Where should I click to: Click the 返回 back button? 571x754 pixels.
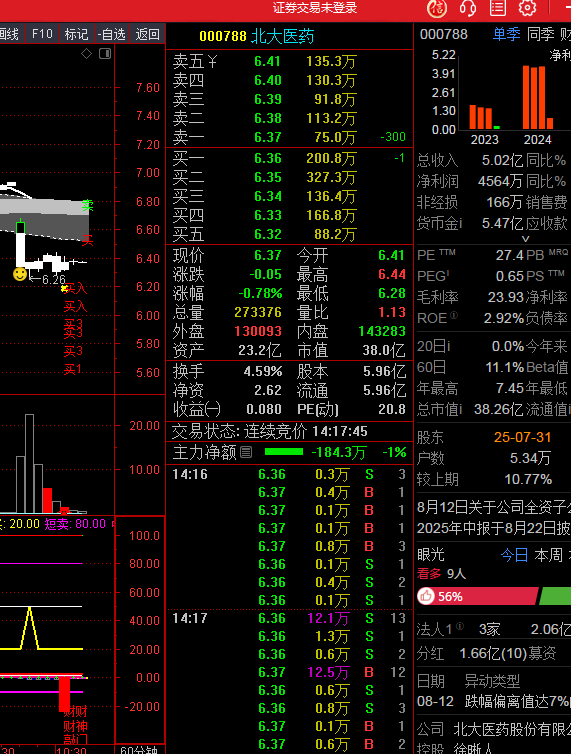[147, 34]
